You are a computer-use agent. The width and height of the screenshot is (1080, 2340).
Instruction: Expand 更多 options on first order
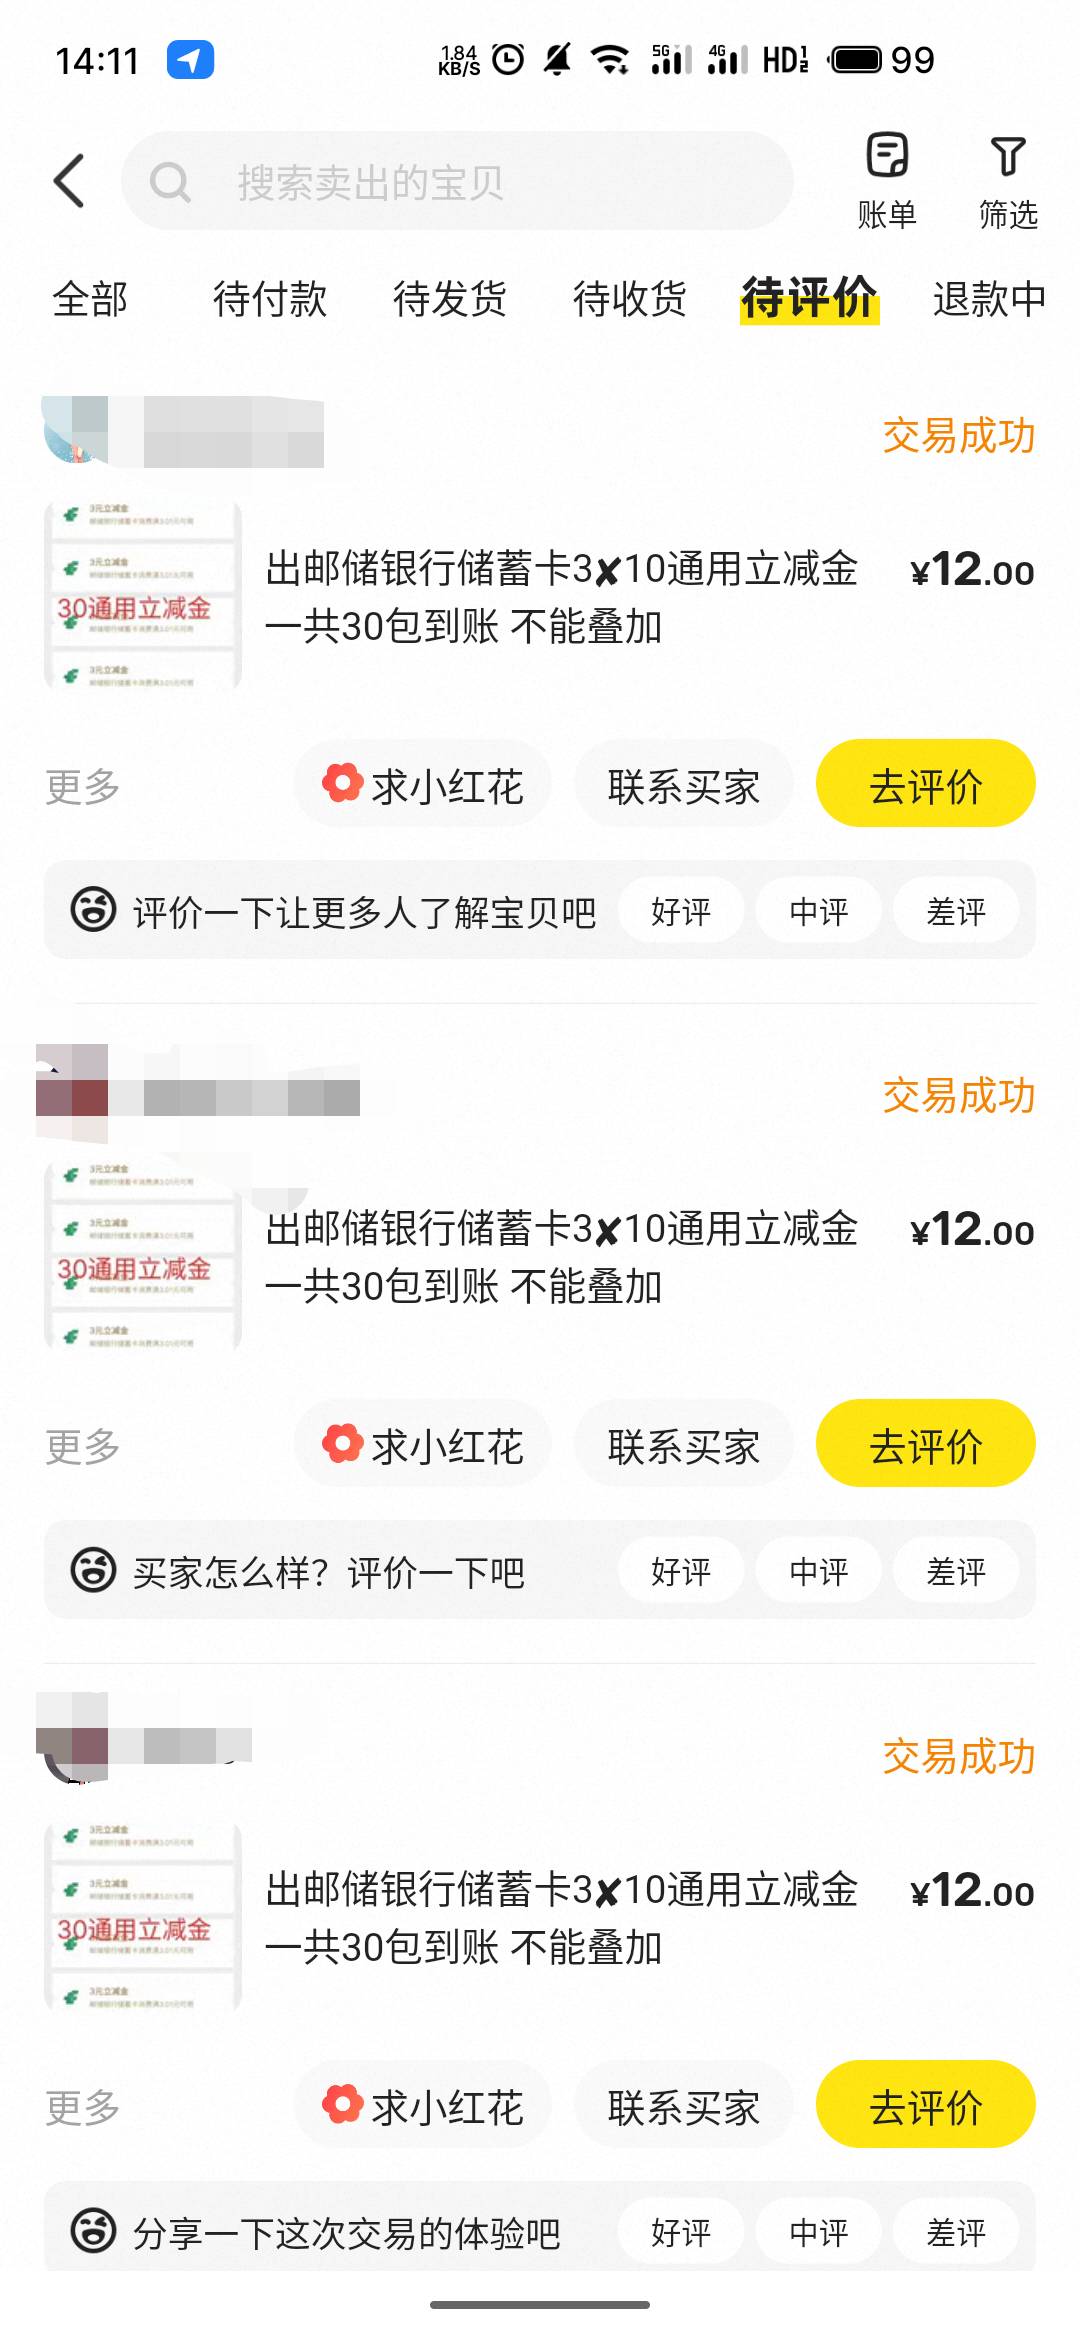click(x=83, y=786)
